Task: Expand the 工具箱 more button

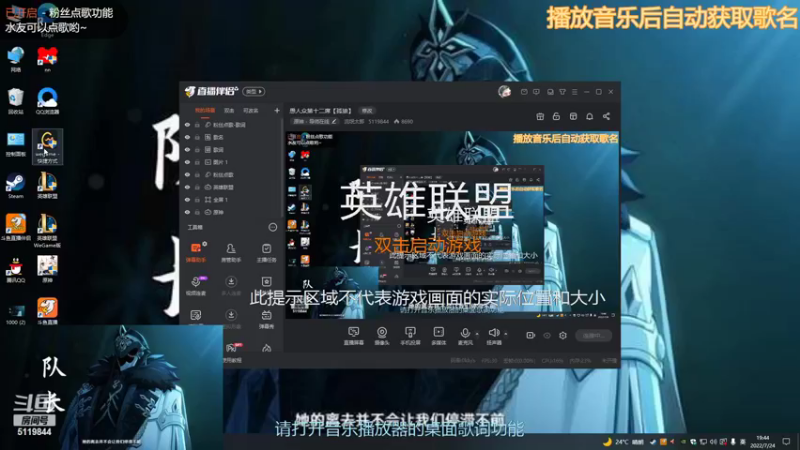Action: tap(273, 227)
